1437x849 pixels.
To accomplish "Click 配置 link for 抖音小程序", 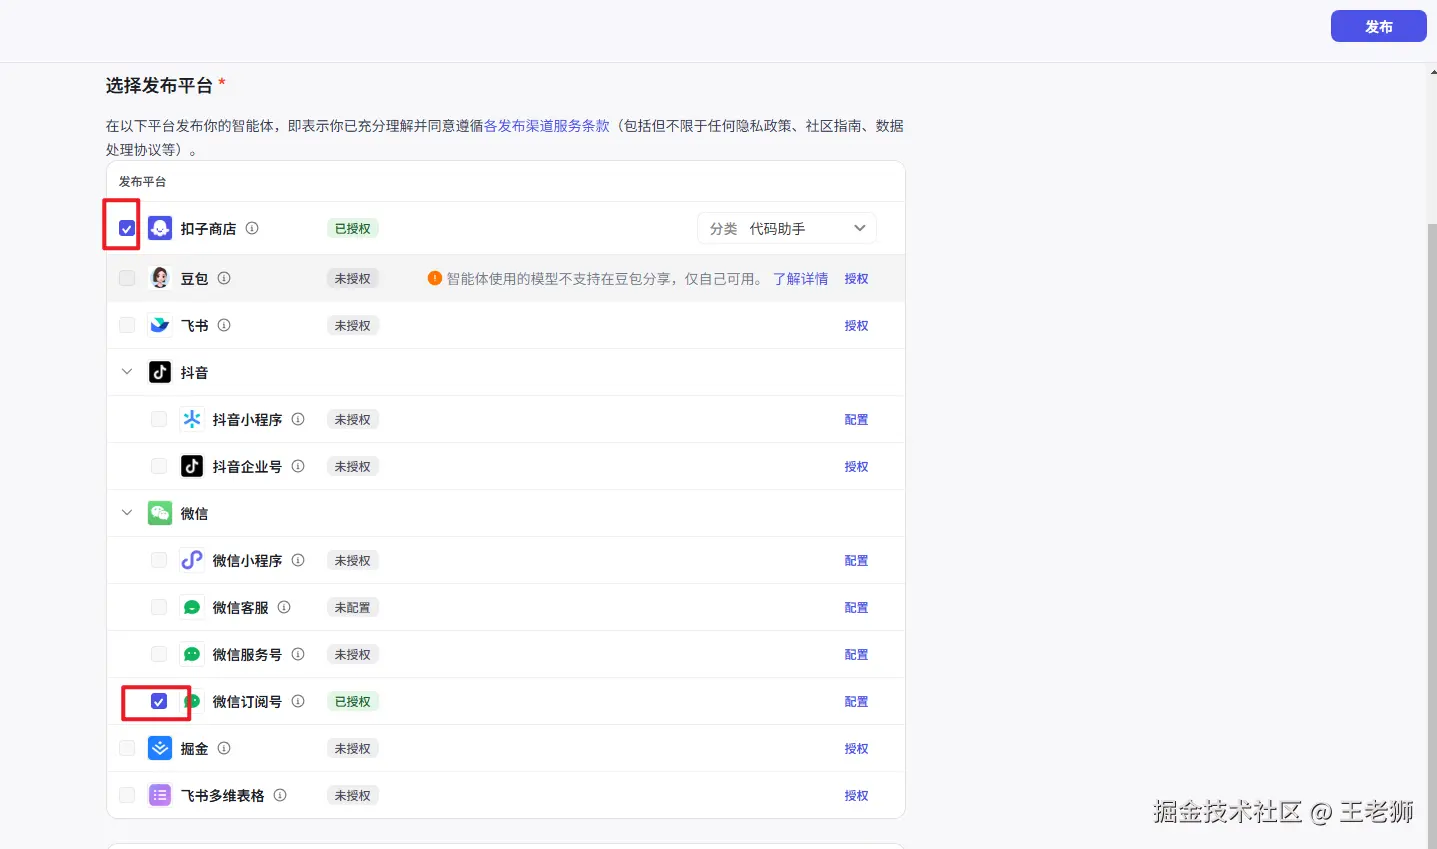I will click(856, 420).
